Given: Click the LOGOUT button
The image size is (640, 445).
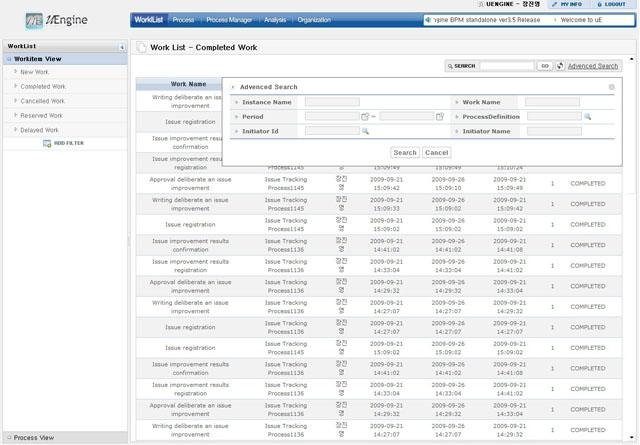Looking at the screenshot, I should [x=611, y=4].
